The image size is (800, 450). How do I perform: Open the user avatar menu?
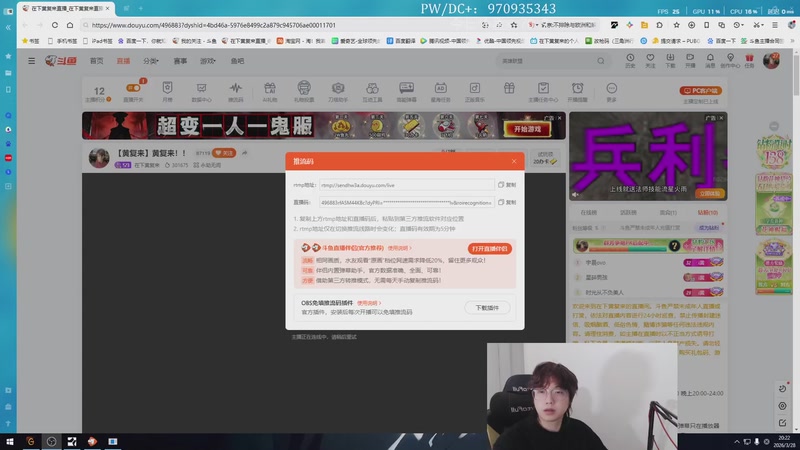tap(771, 61)
